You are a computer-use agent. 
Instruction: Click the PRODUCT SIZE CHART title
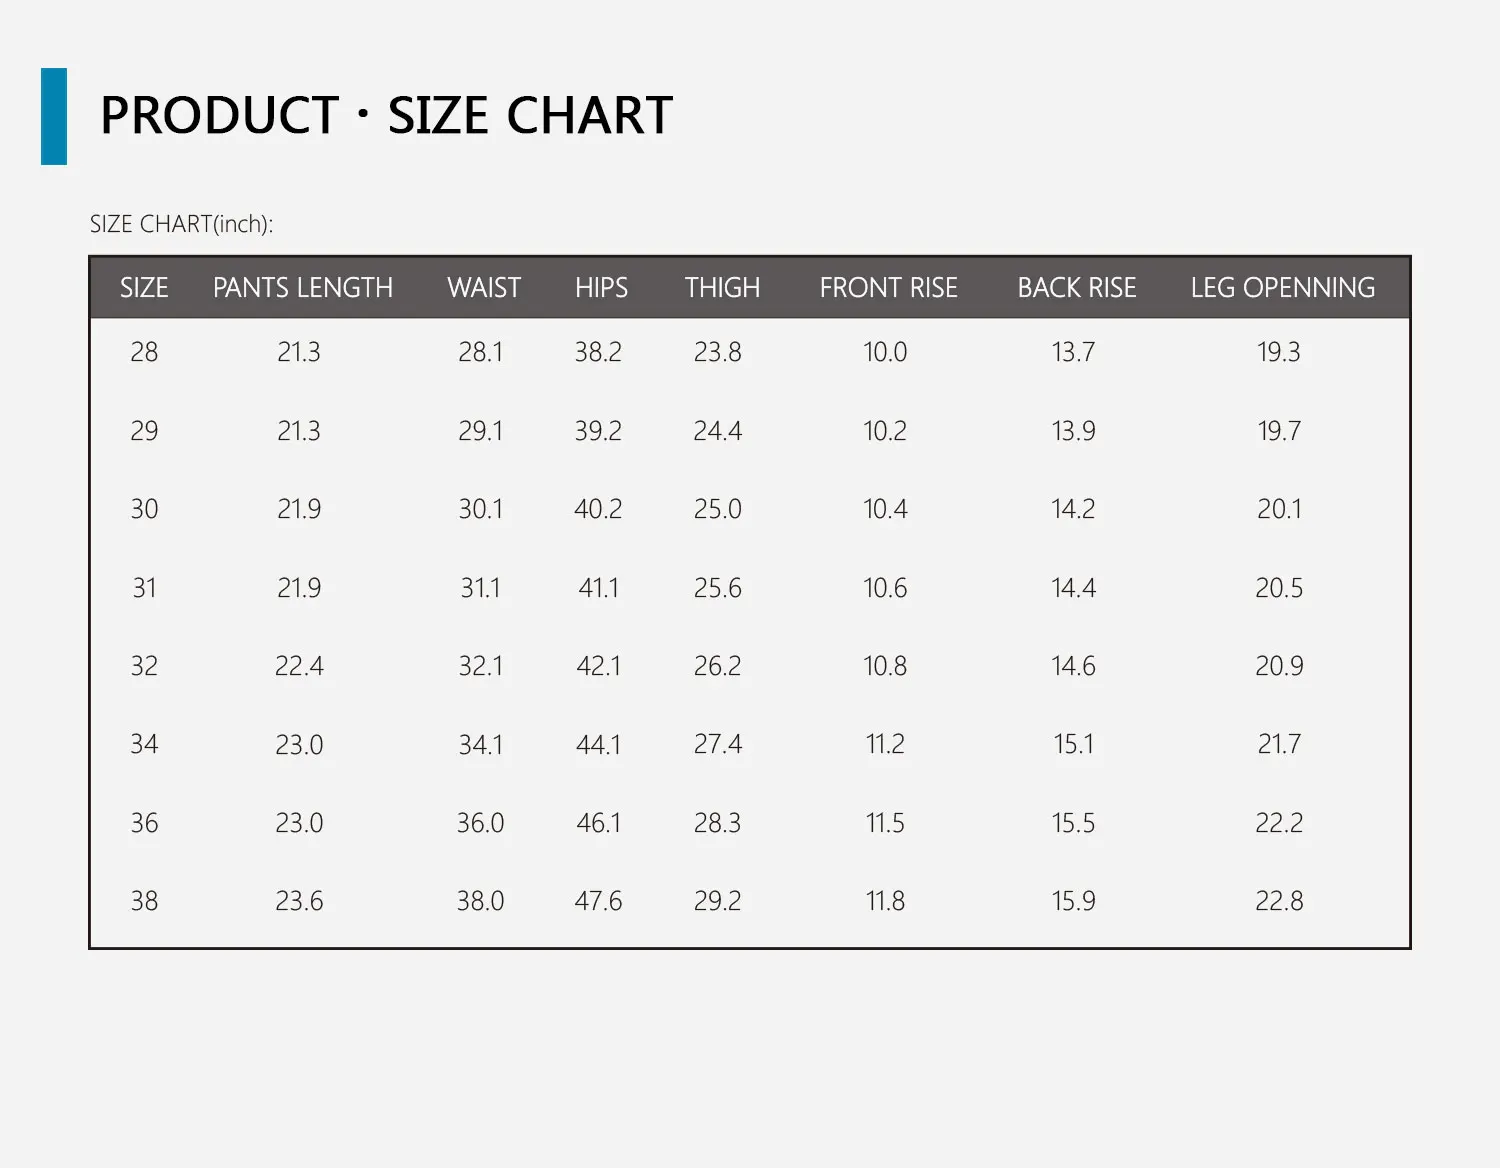point(386,115)
